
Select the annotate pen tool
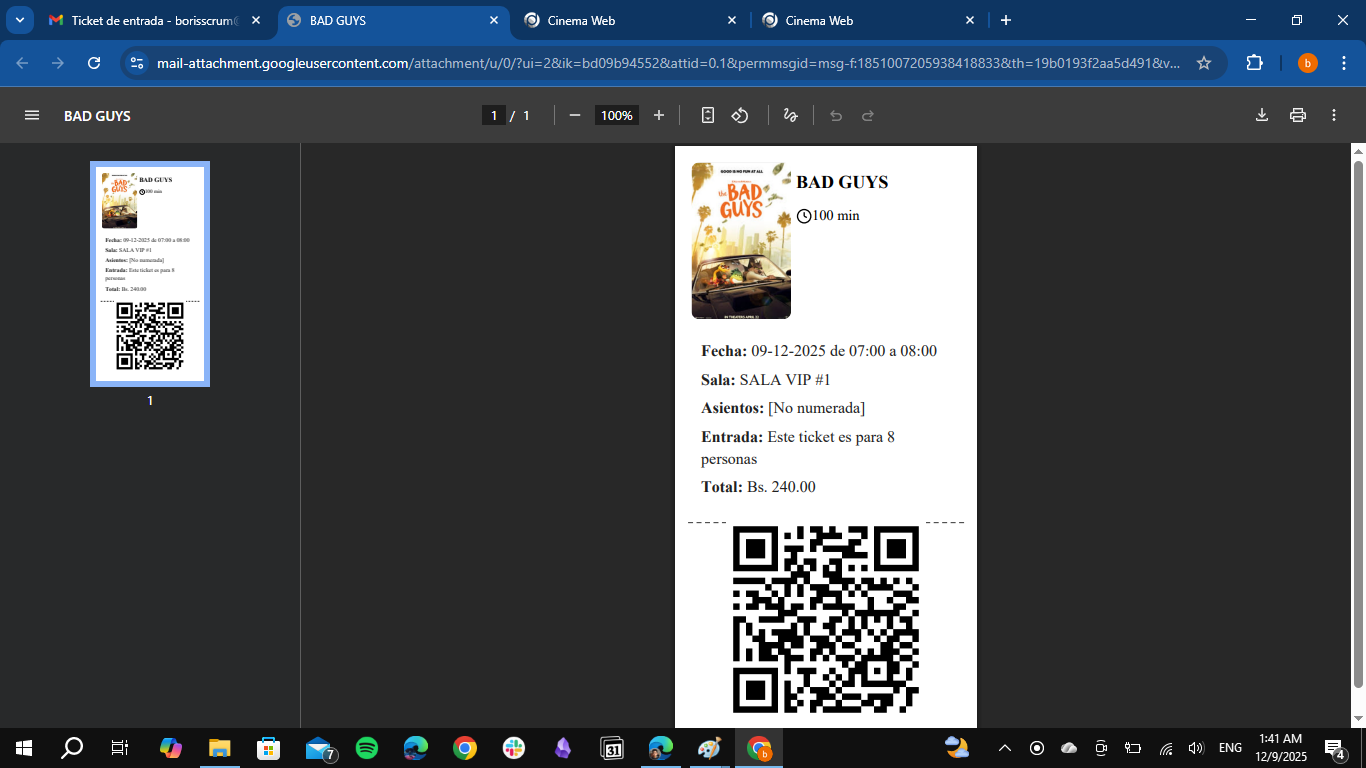coord(790,115)
